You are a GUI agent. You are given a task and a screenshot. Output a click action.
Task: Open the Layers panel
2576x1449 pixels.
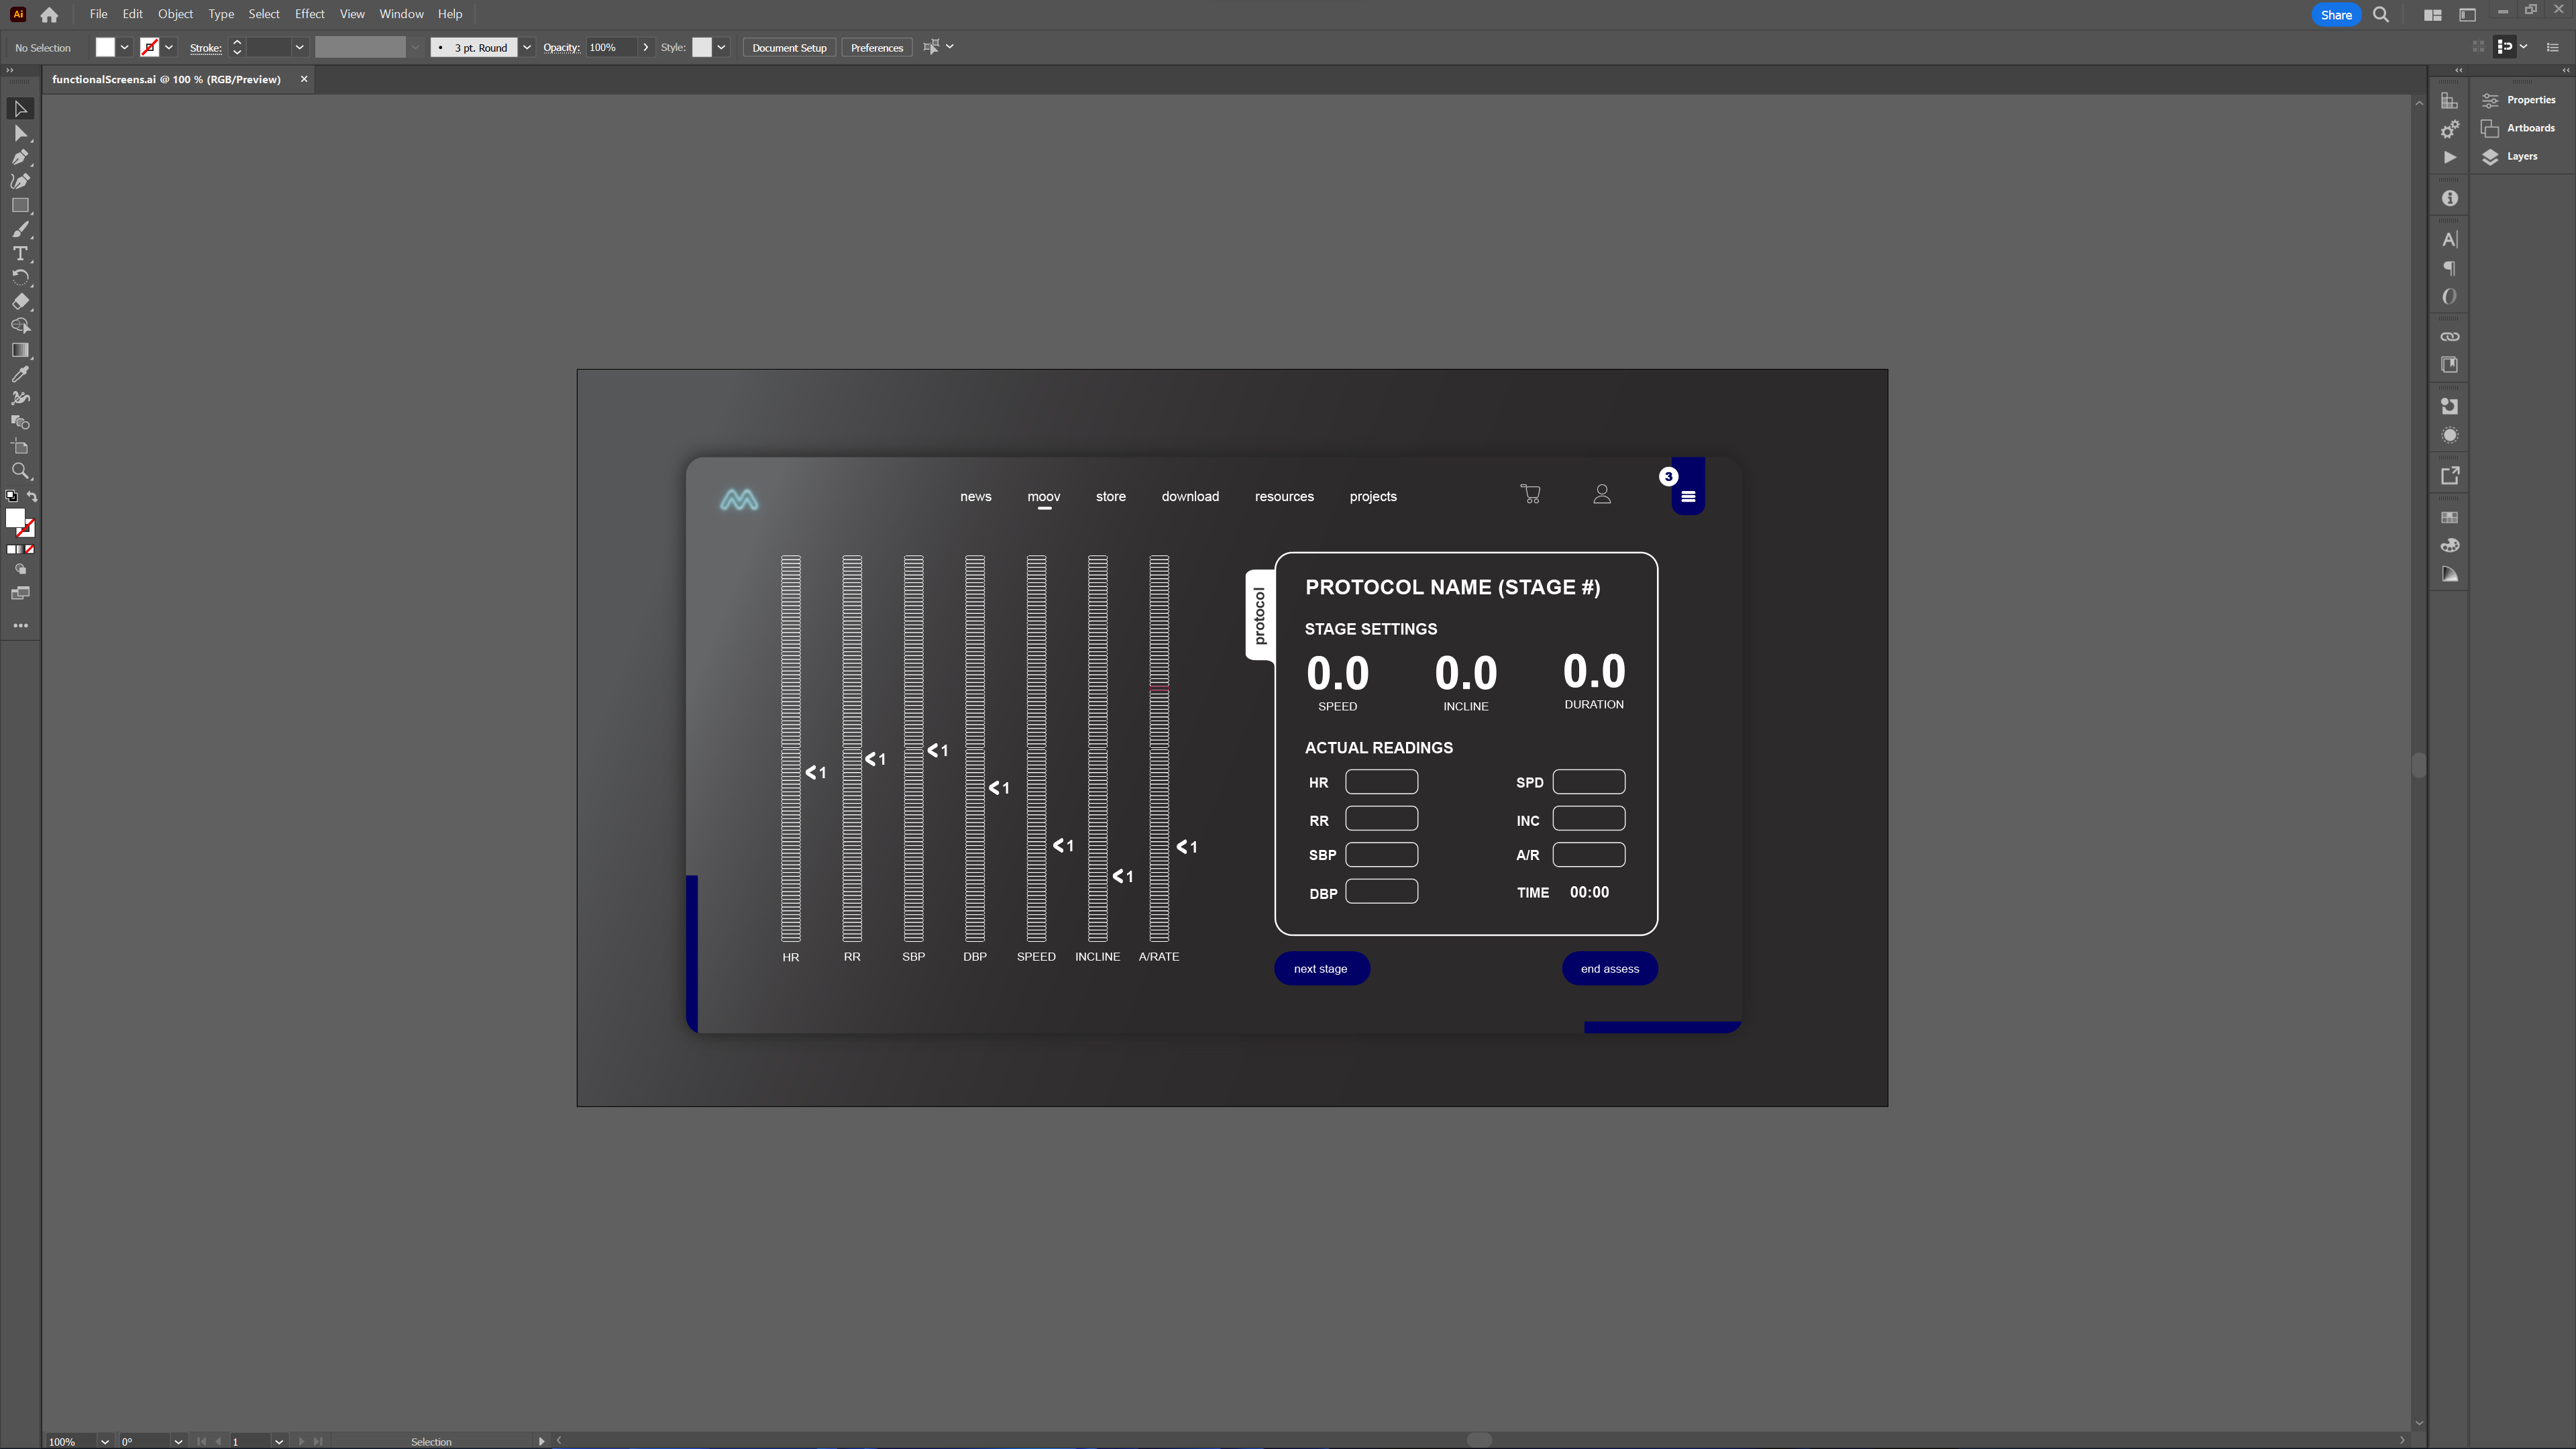[2510, 156]
